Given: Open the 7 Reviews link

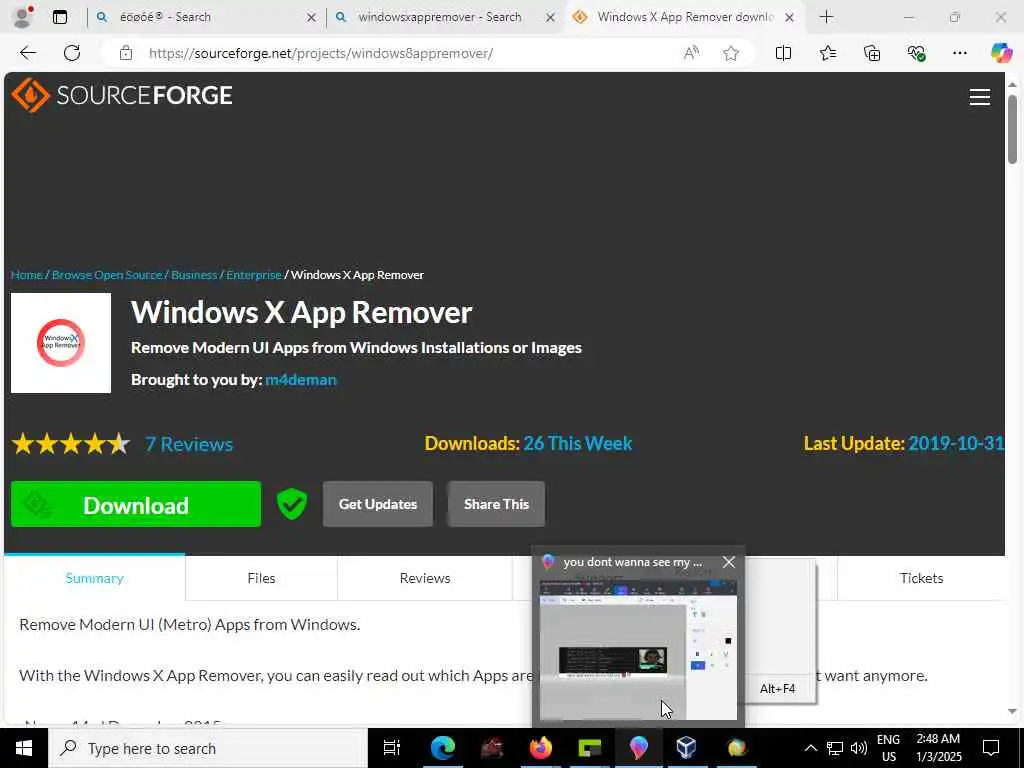Looking at the screenshot, I should click(x=189, y=444).
